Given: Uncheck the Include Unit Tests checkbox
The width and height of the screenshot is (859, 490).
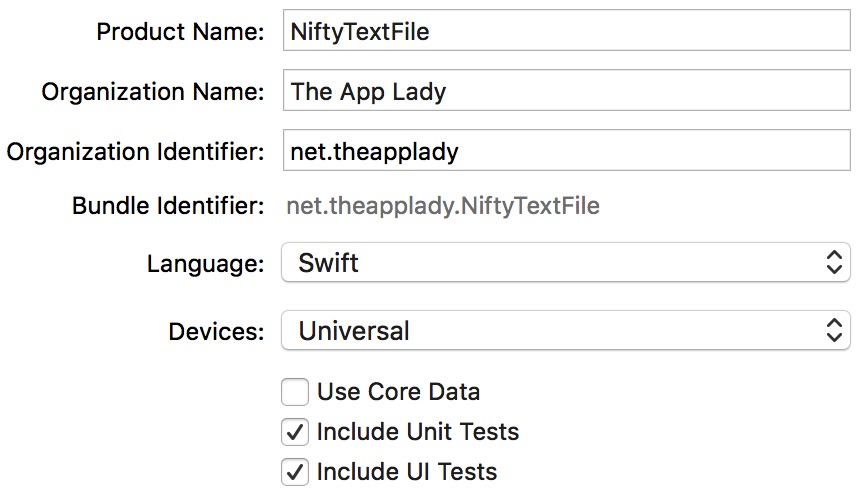Looking at the screenshot, I should click(x=295, y=432).
